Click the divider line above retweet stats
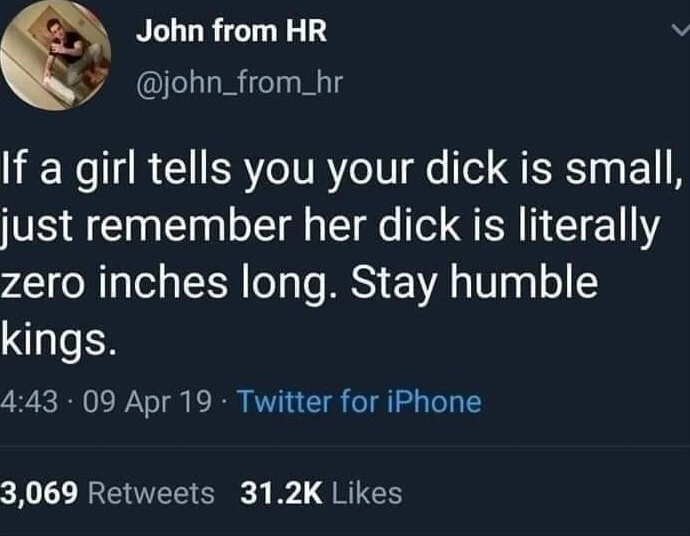Screen dimensions: 690x536 coord(345,447)
